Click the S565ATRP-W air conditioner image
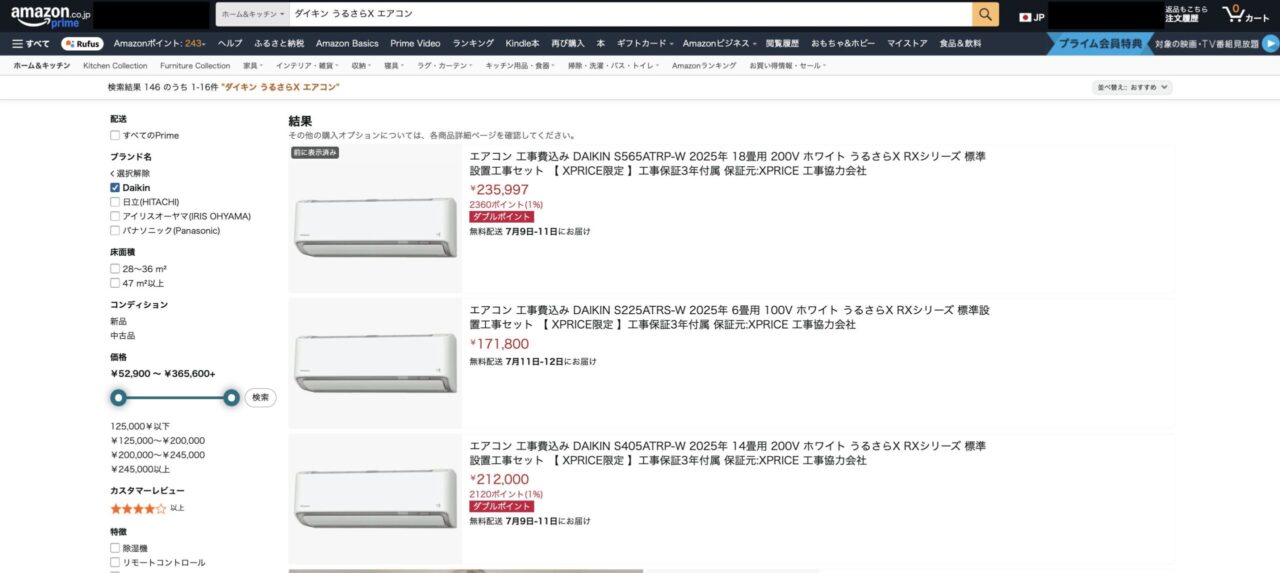Screen dimensions: 1280x573 coord(375,226)
